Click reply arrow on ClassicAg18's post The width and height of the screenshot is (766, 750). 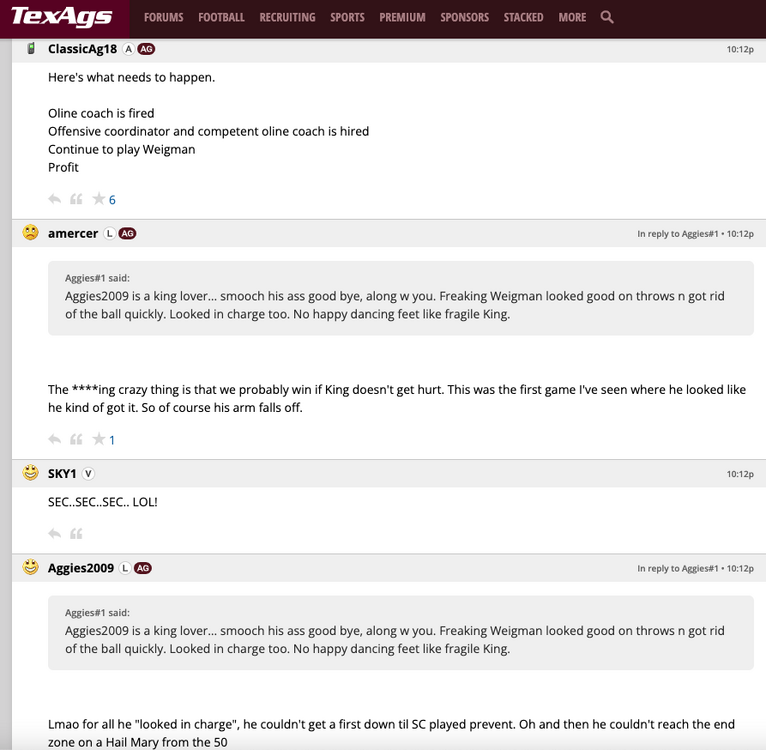pyautogui.click(x=54, y=199)
